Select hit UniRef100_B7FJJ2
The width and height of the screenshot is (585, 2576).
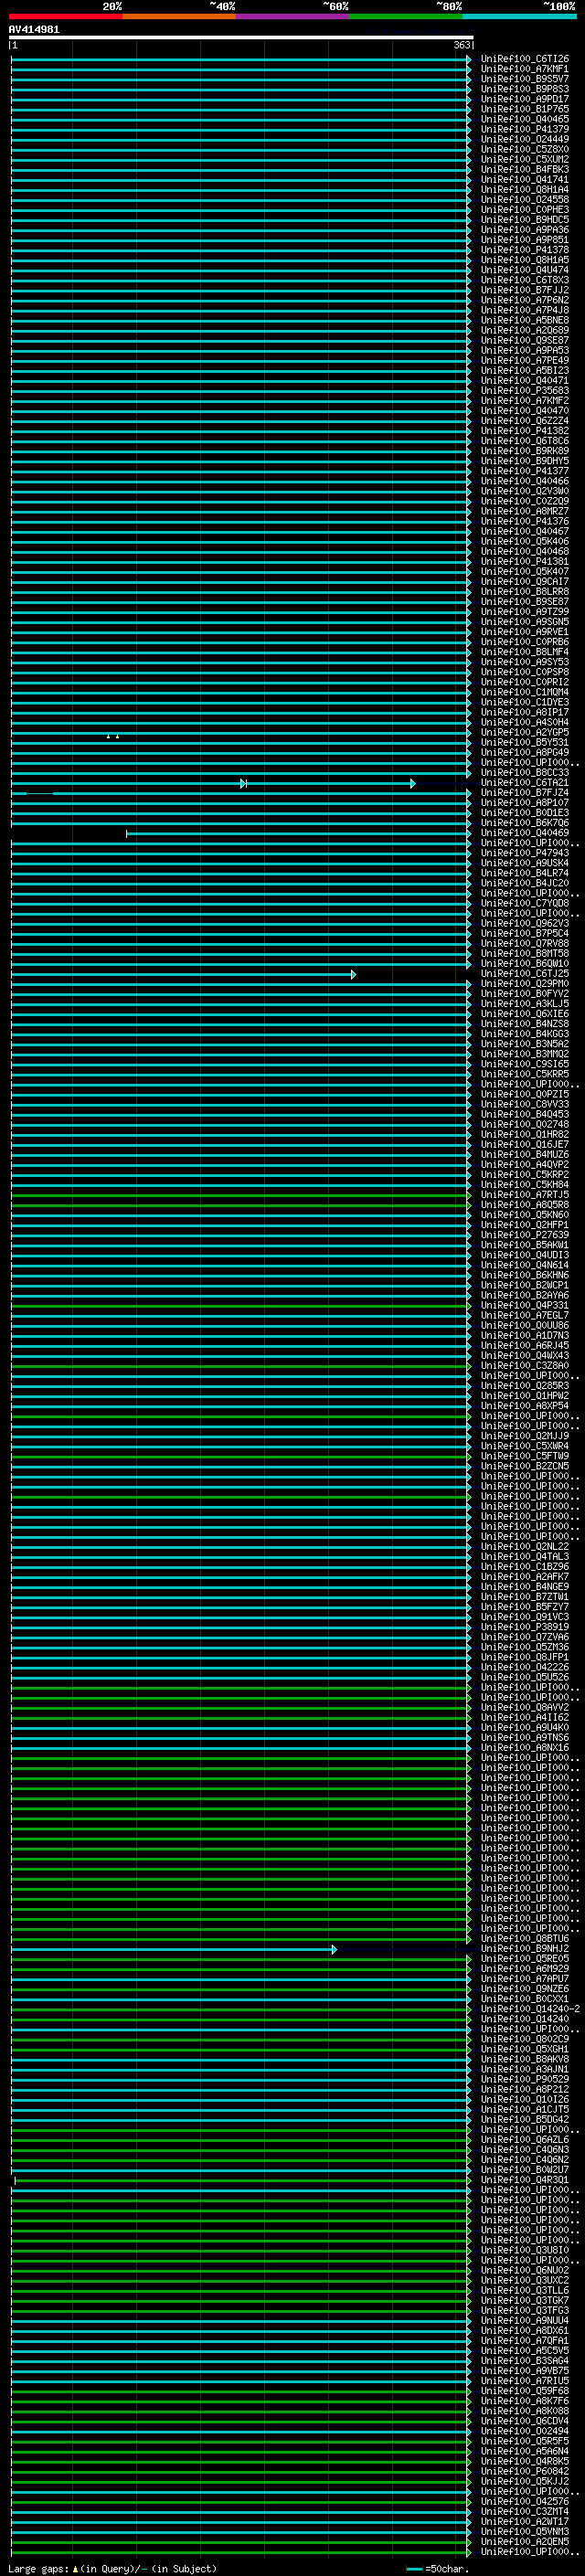click(524, 290)
